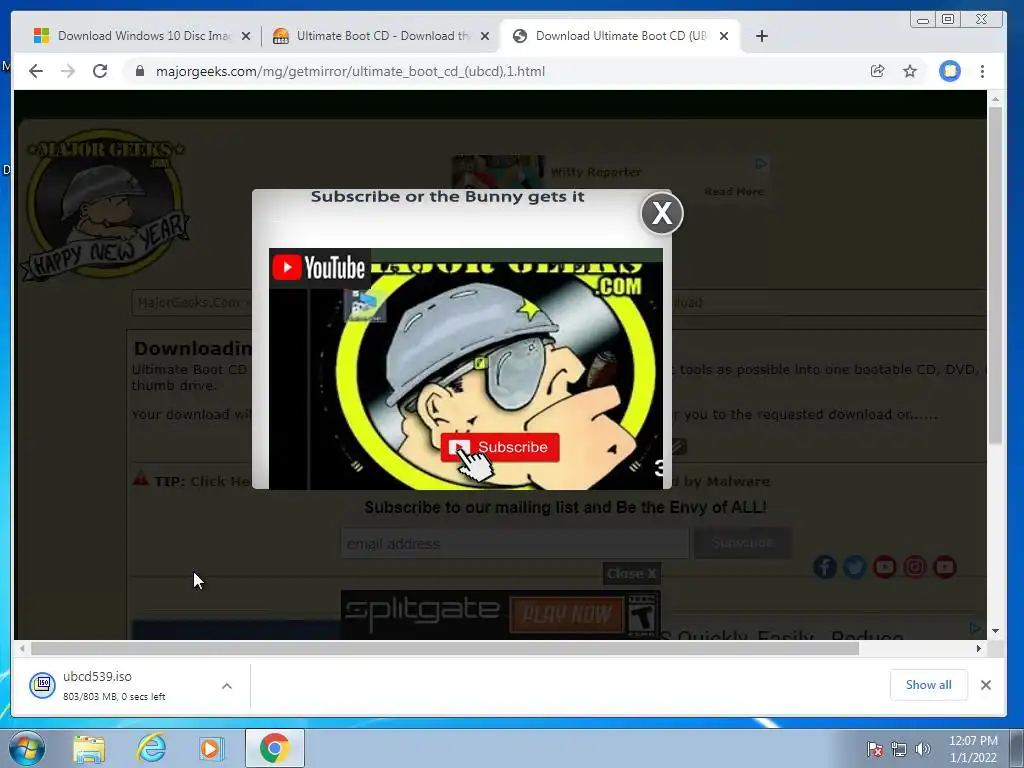Click the lock icon in address bar
Image resolution: width=1024 pixels, height=768 pixels.
click(139, 71)
